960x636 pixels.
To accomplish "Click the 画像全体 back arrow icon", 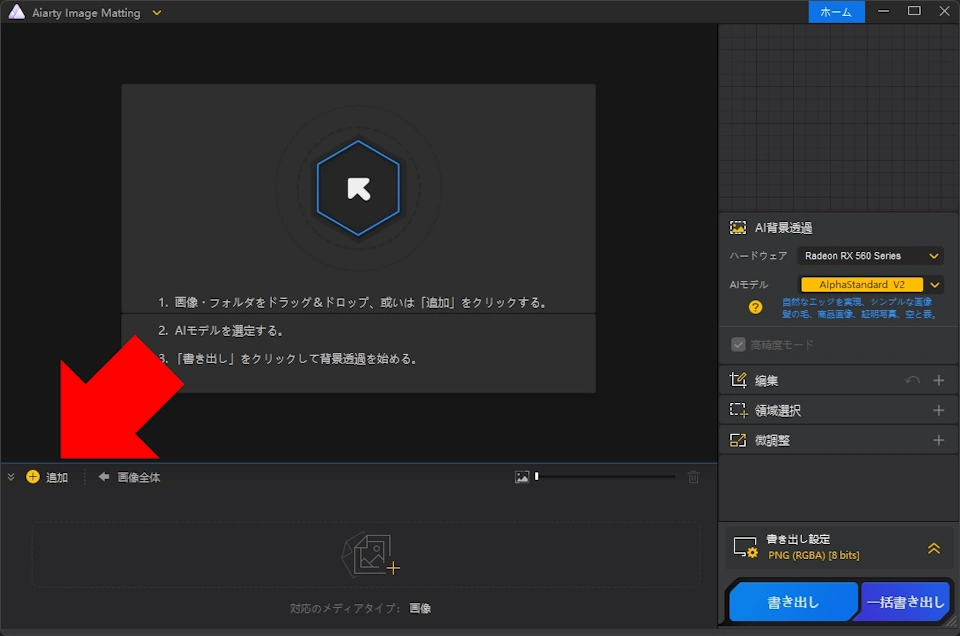I will coord(103,477).
